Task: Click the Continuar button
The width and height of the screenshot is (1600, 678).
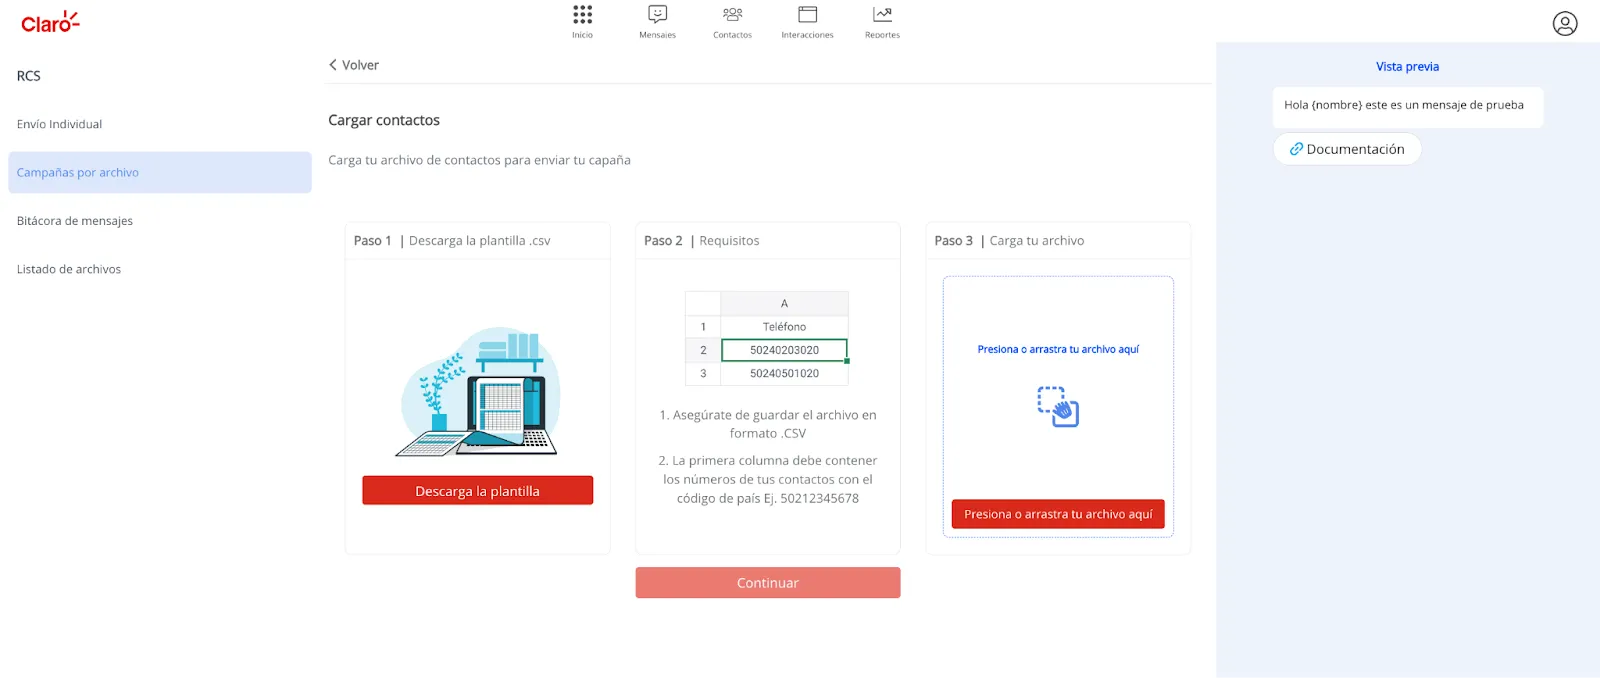Action: click(x=767, y=583)
